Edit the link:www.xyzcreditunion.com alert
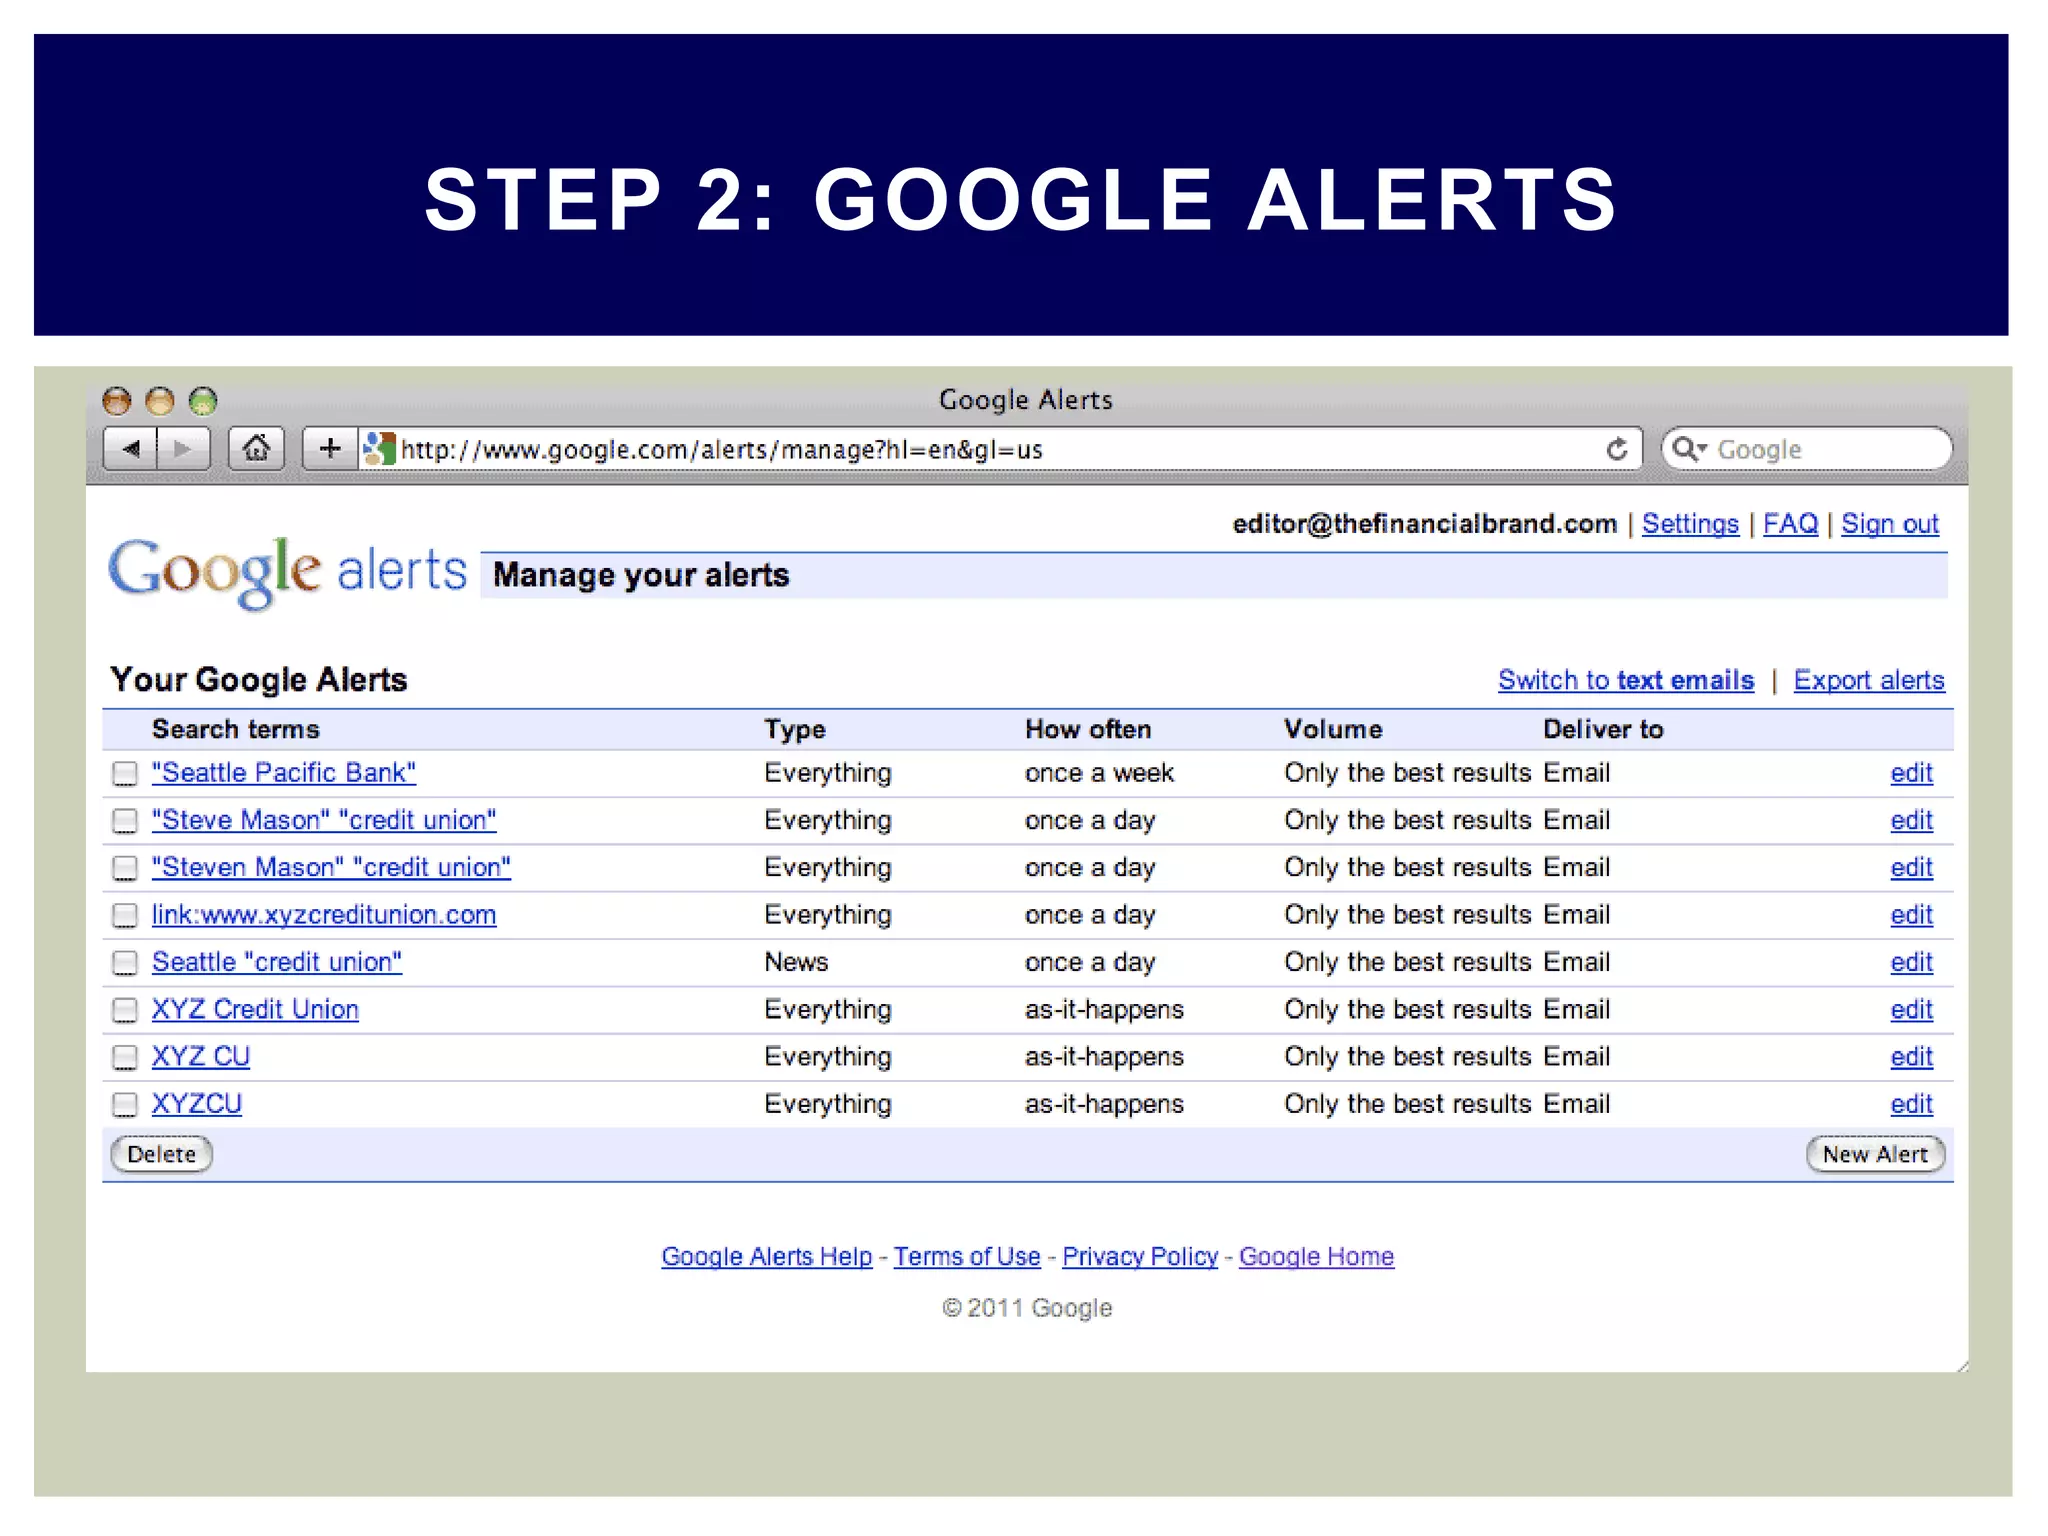 click(1911, 915)
